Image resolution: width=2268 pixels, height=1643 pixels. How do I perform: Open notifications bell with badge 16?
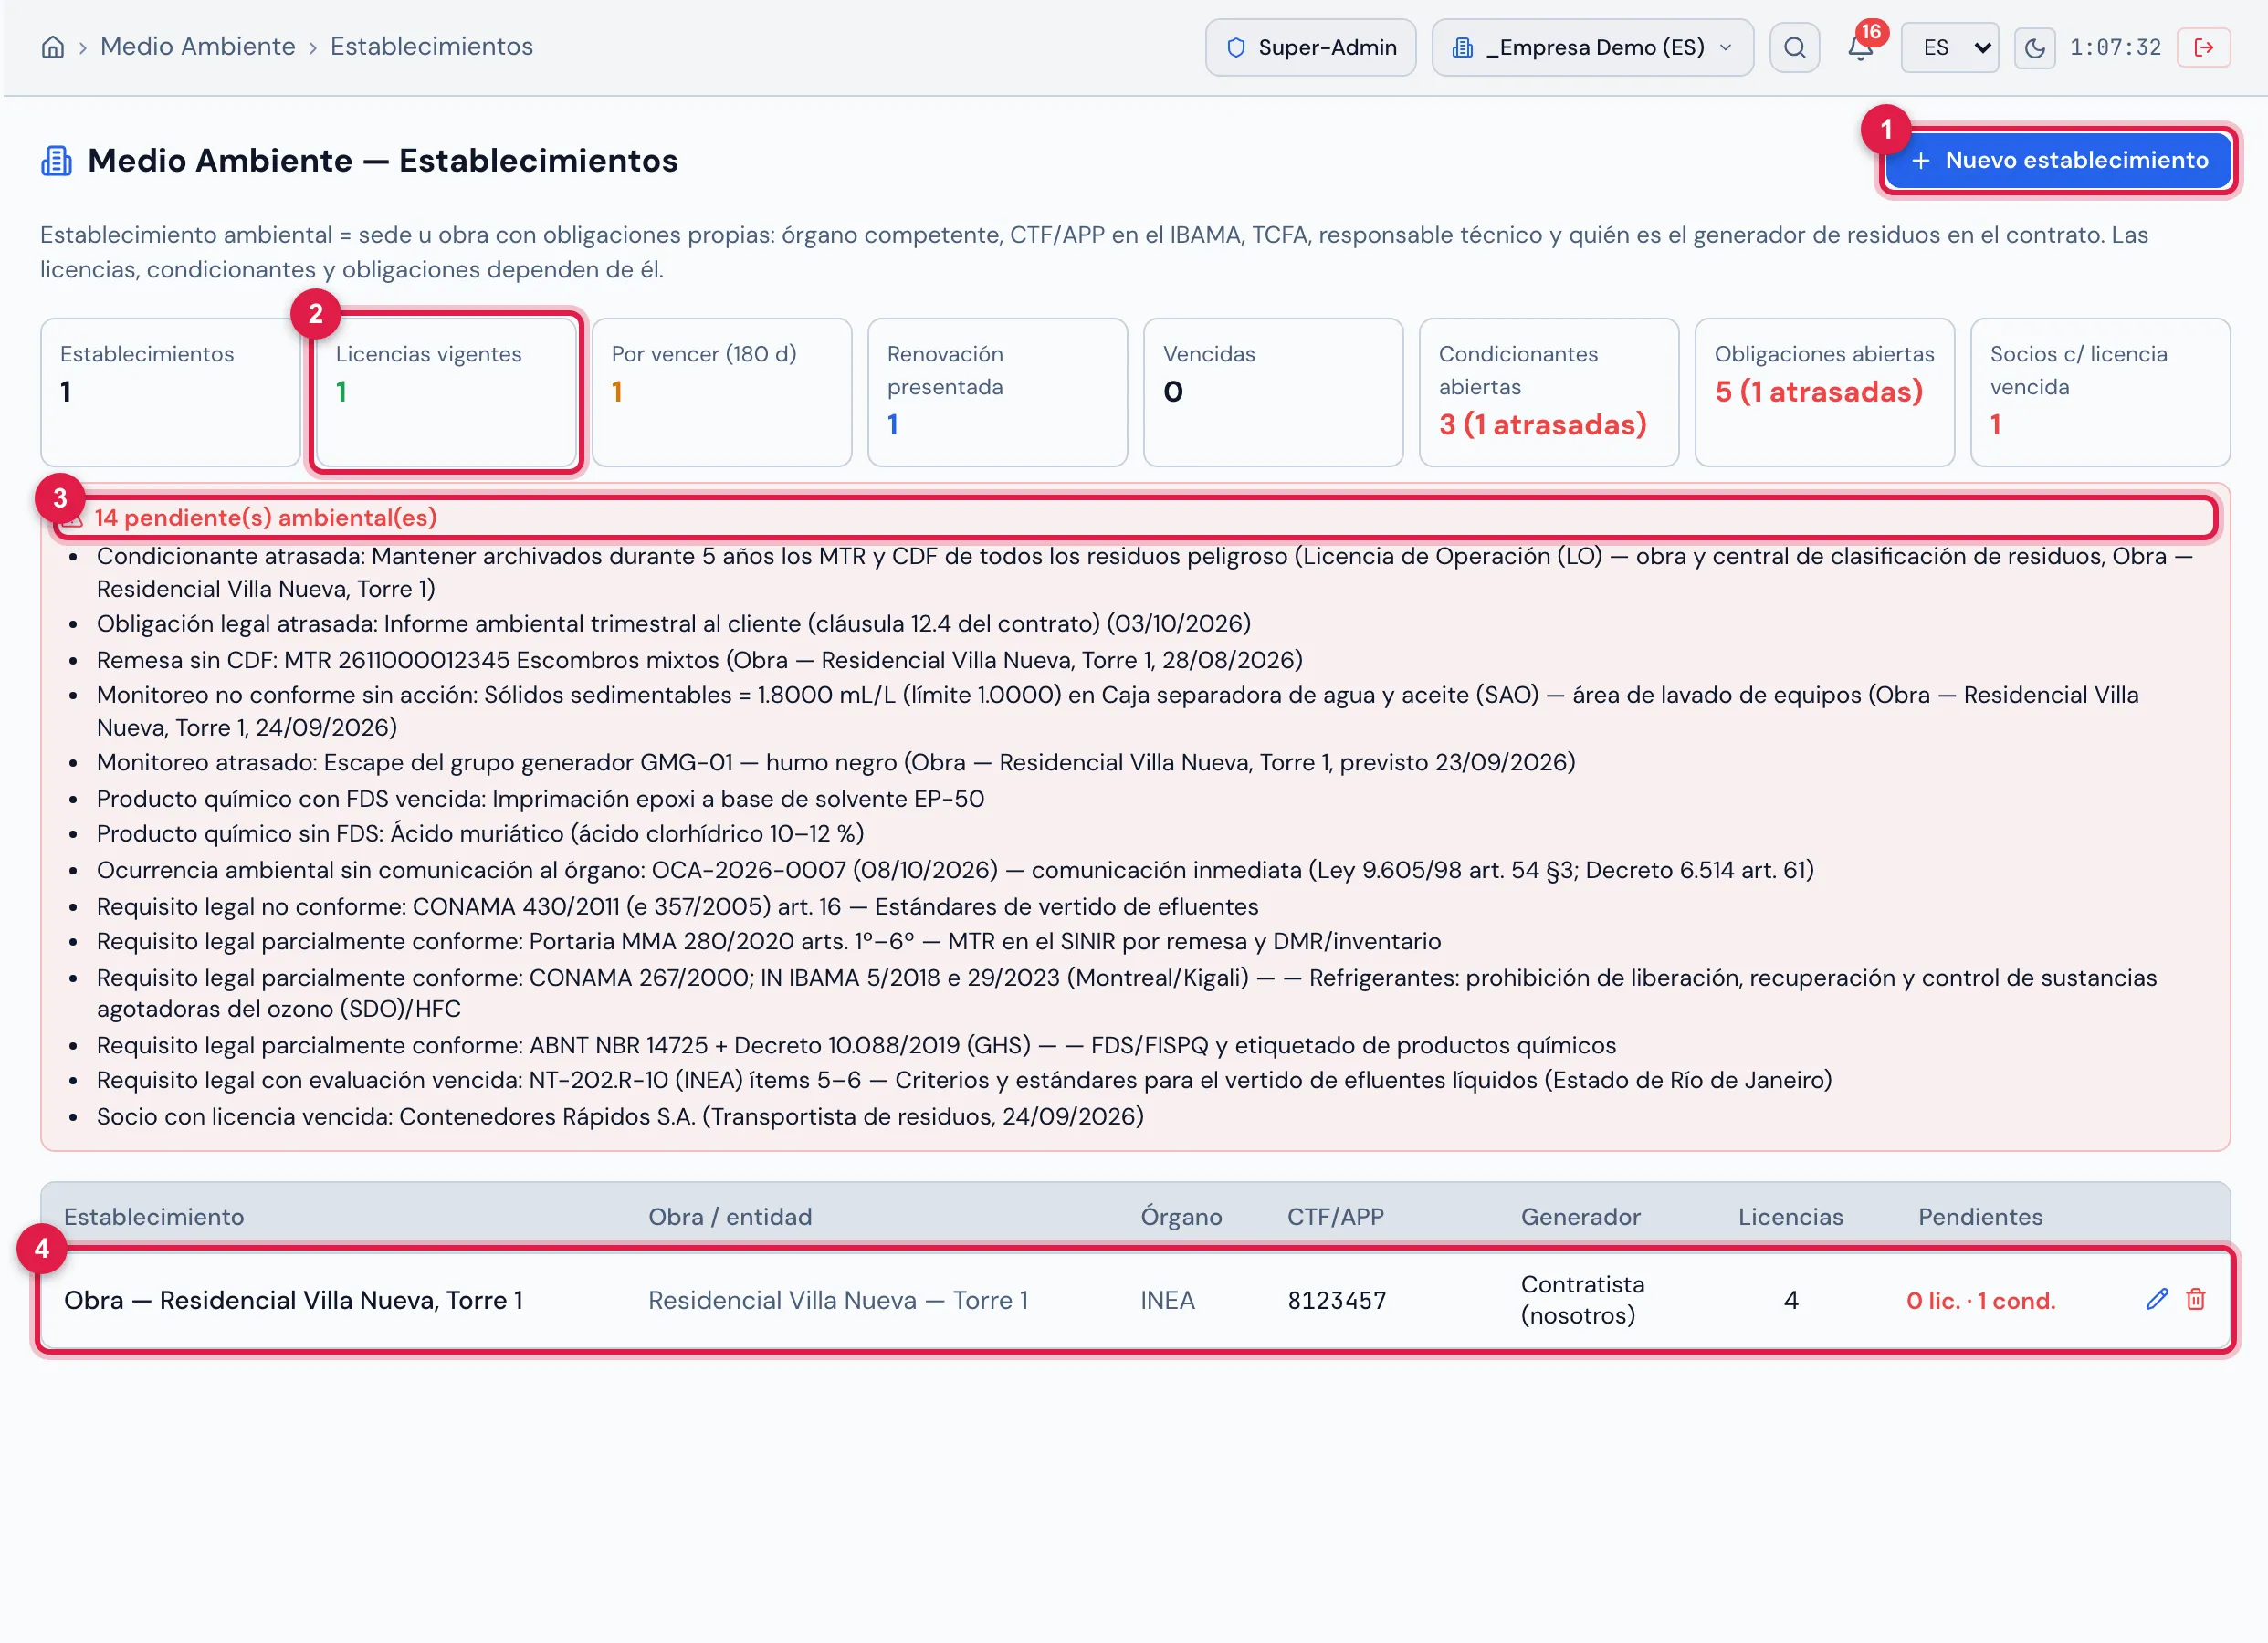tap(1860, 47)
